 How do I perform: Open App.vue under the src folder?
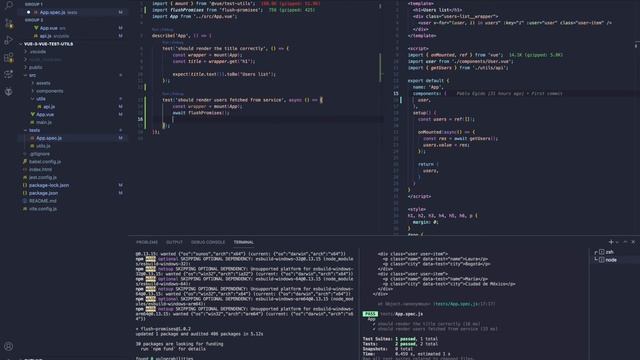(x=45, y=115)
